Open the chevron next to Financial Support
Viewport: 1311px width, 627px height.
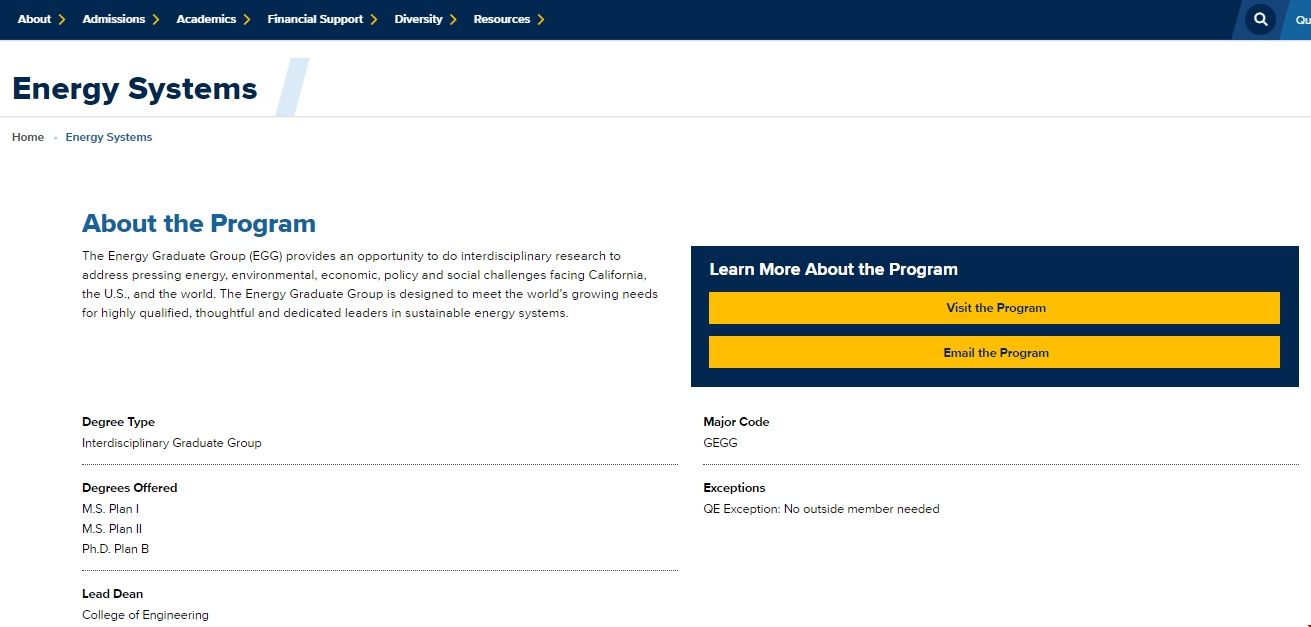374,20
